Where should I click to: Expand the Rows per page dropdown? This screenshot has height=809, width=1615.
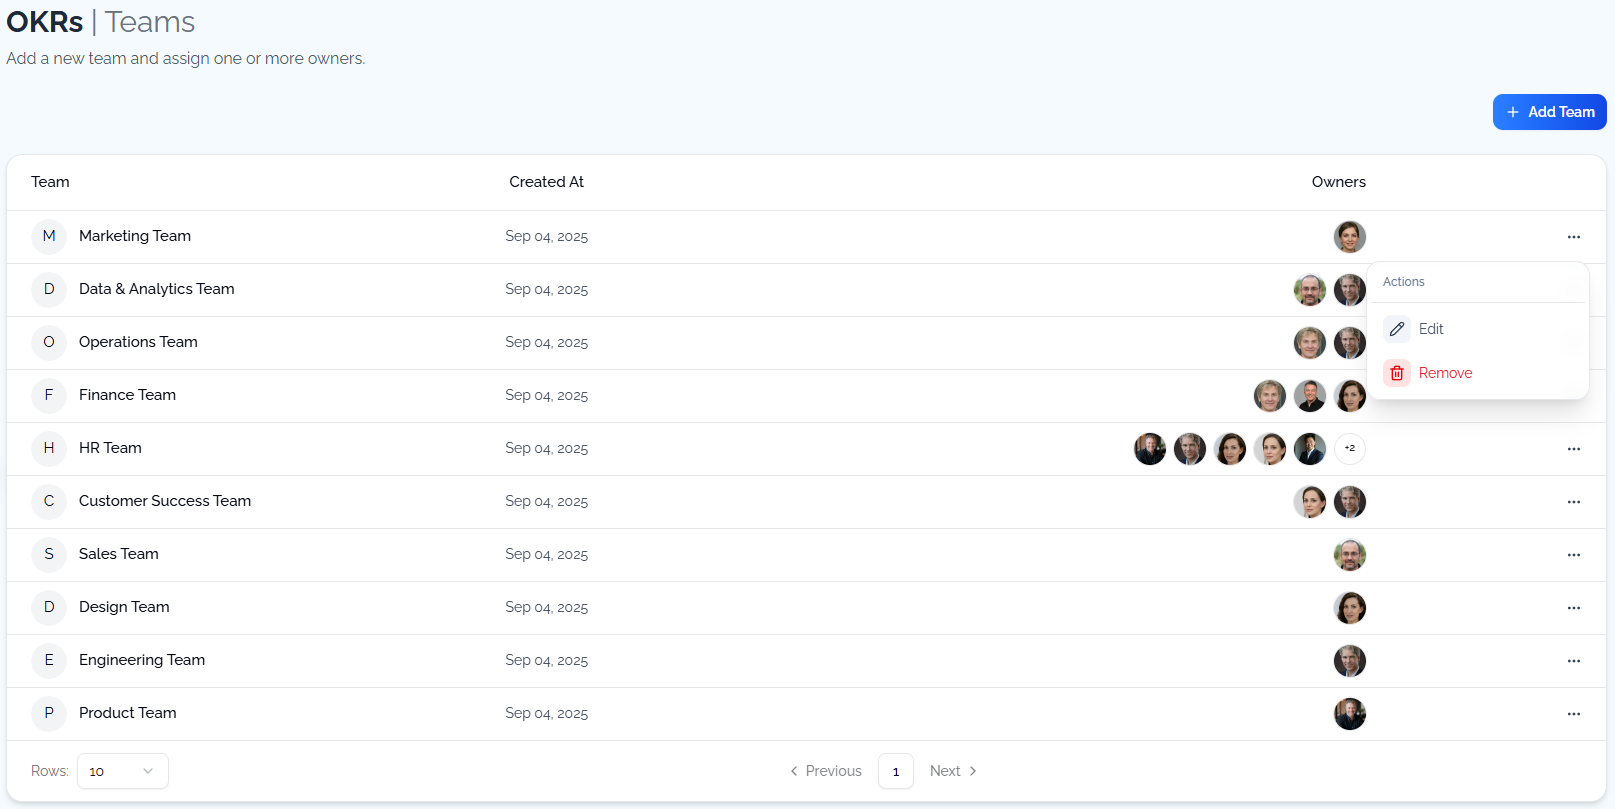(122, 771)
